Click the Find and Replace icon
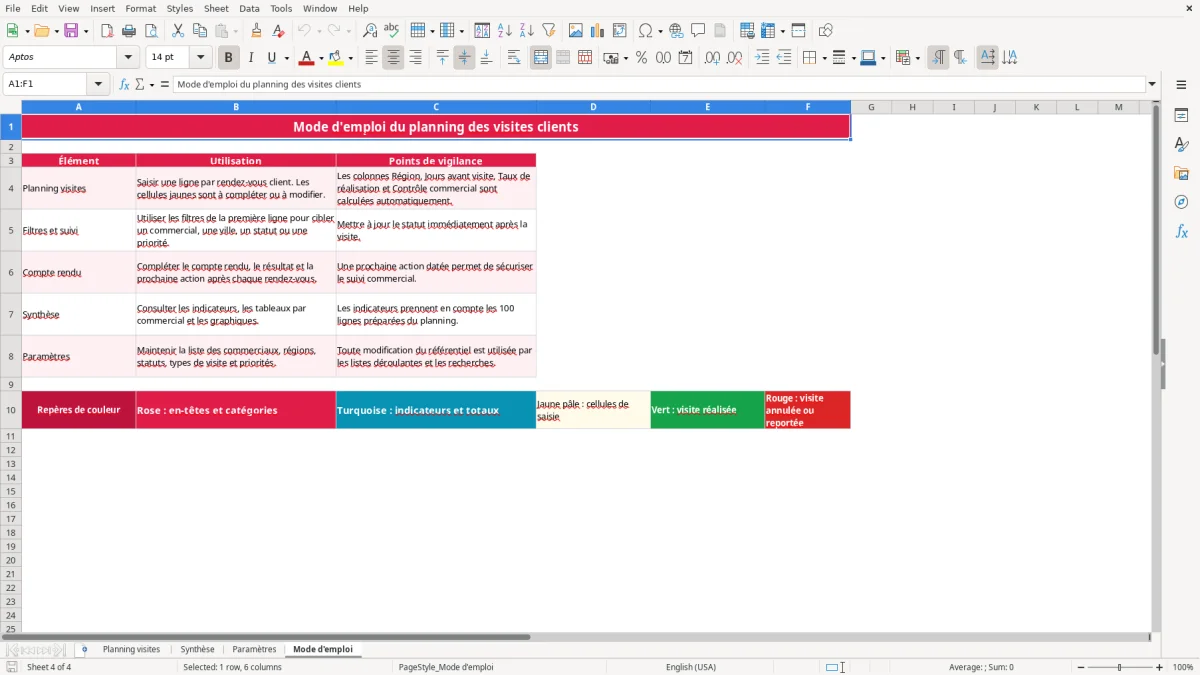This screenshot has width=1200, height=675. [x=370, y=31]
